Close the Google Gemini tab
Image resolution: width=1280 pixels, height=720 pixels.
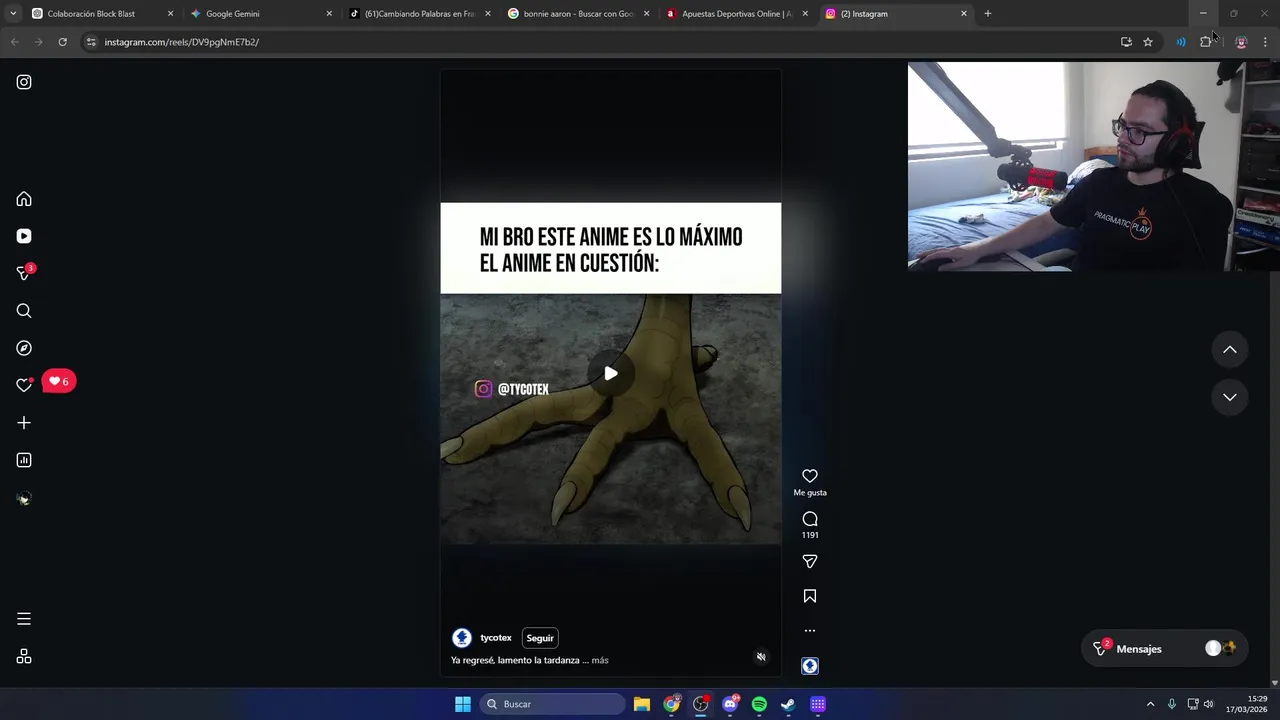(x=329, y=14)
